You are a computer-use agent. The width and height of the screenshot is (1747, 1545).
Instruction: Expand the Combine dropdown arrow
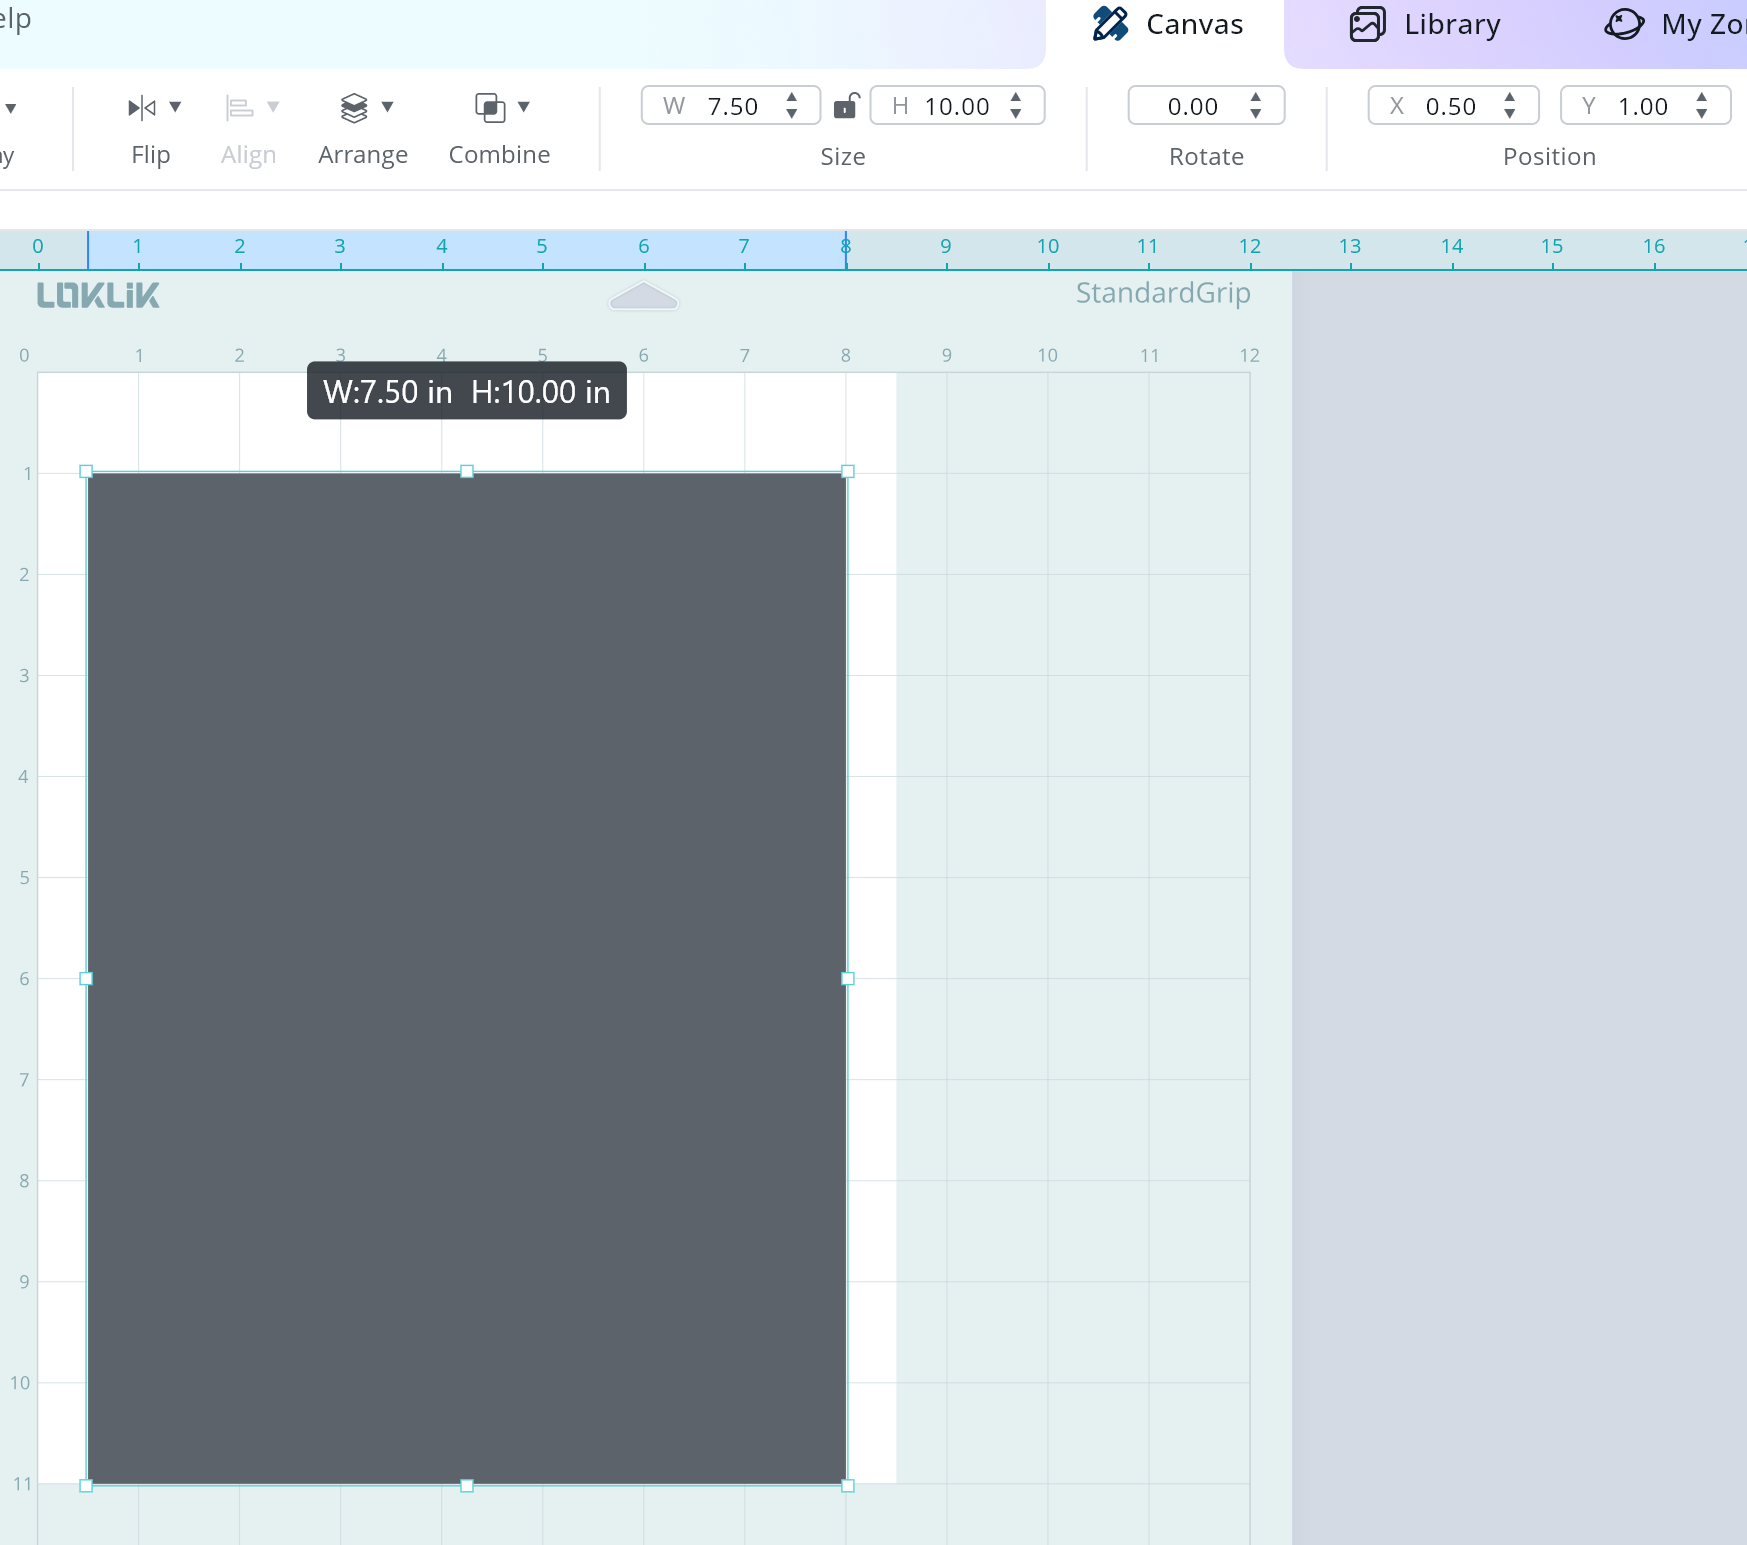point(523,107)
